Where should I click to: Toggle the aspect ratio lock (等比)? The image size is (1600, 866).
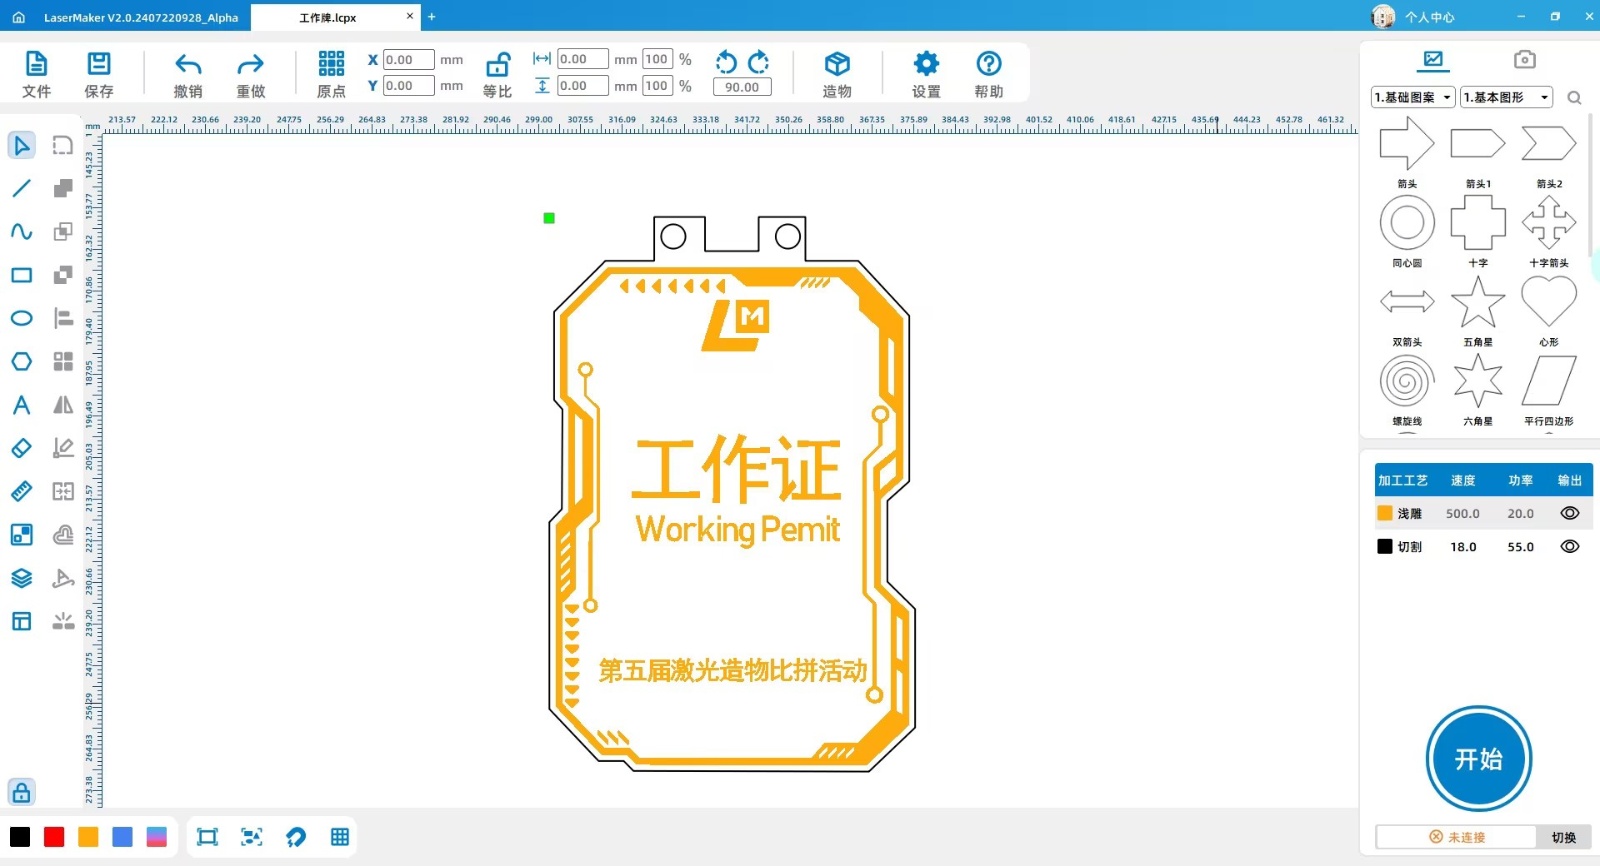click(x=497, y=66)
